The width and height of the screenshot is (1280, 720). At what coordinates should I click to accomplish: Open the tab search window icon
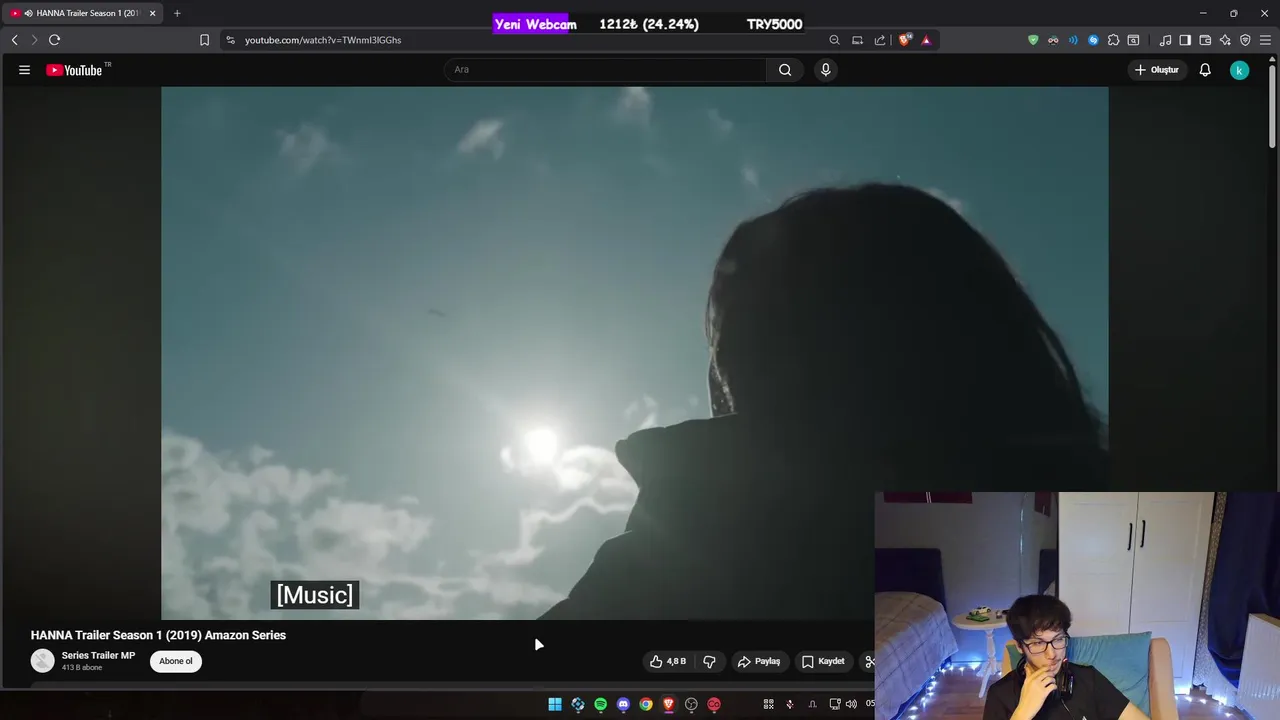coord(1133,40)
